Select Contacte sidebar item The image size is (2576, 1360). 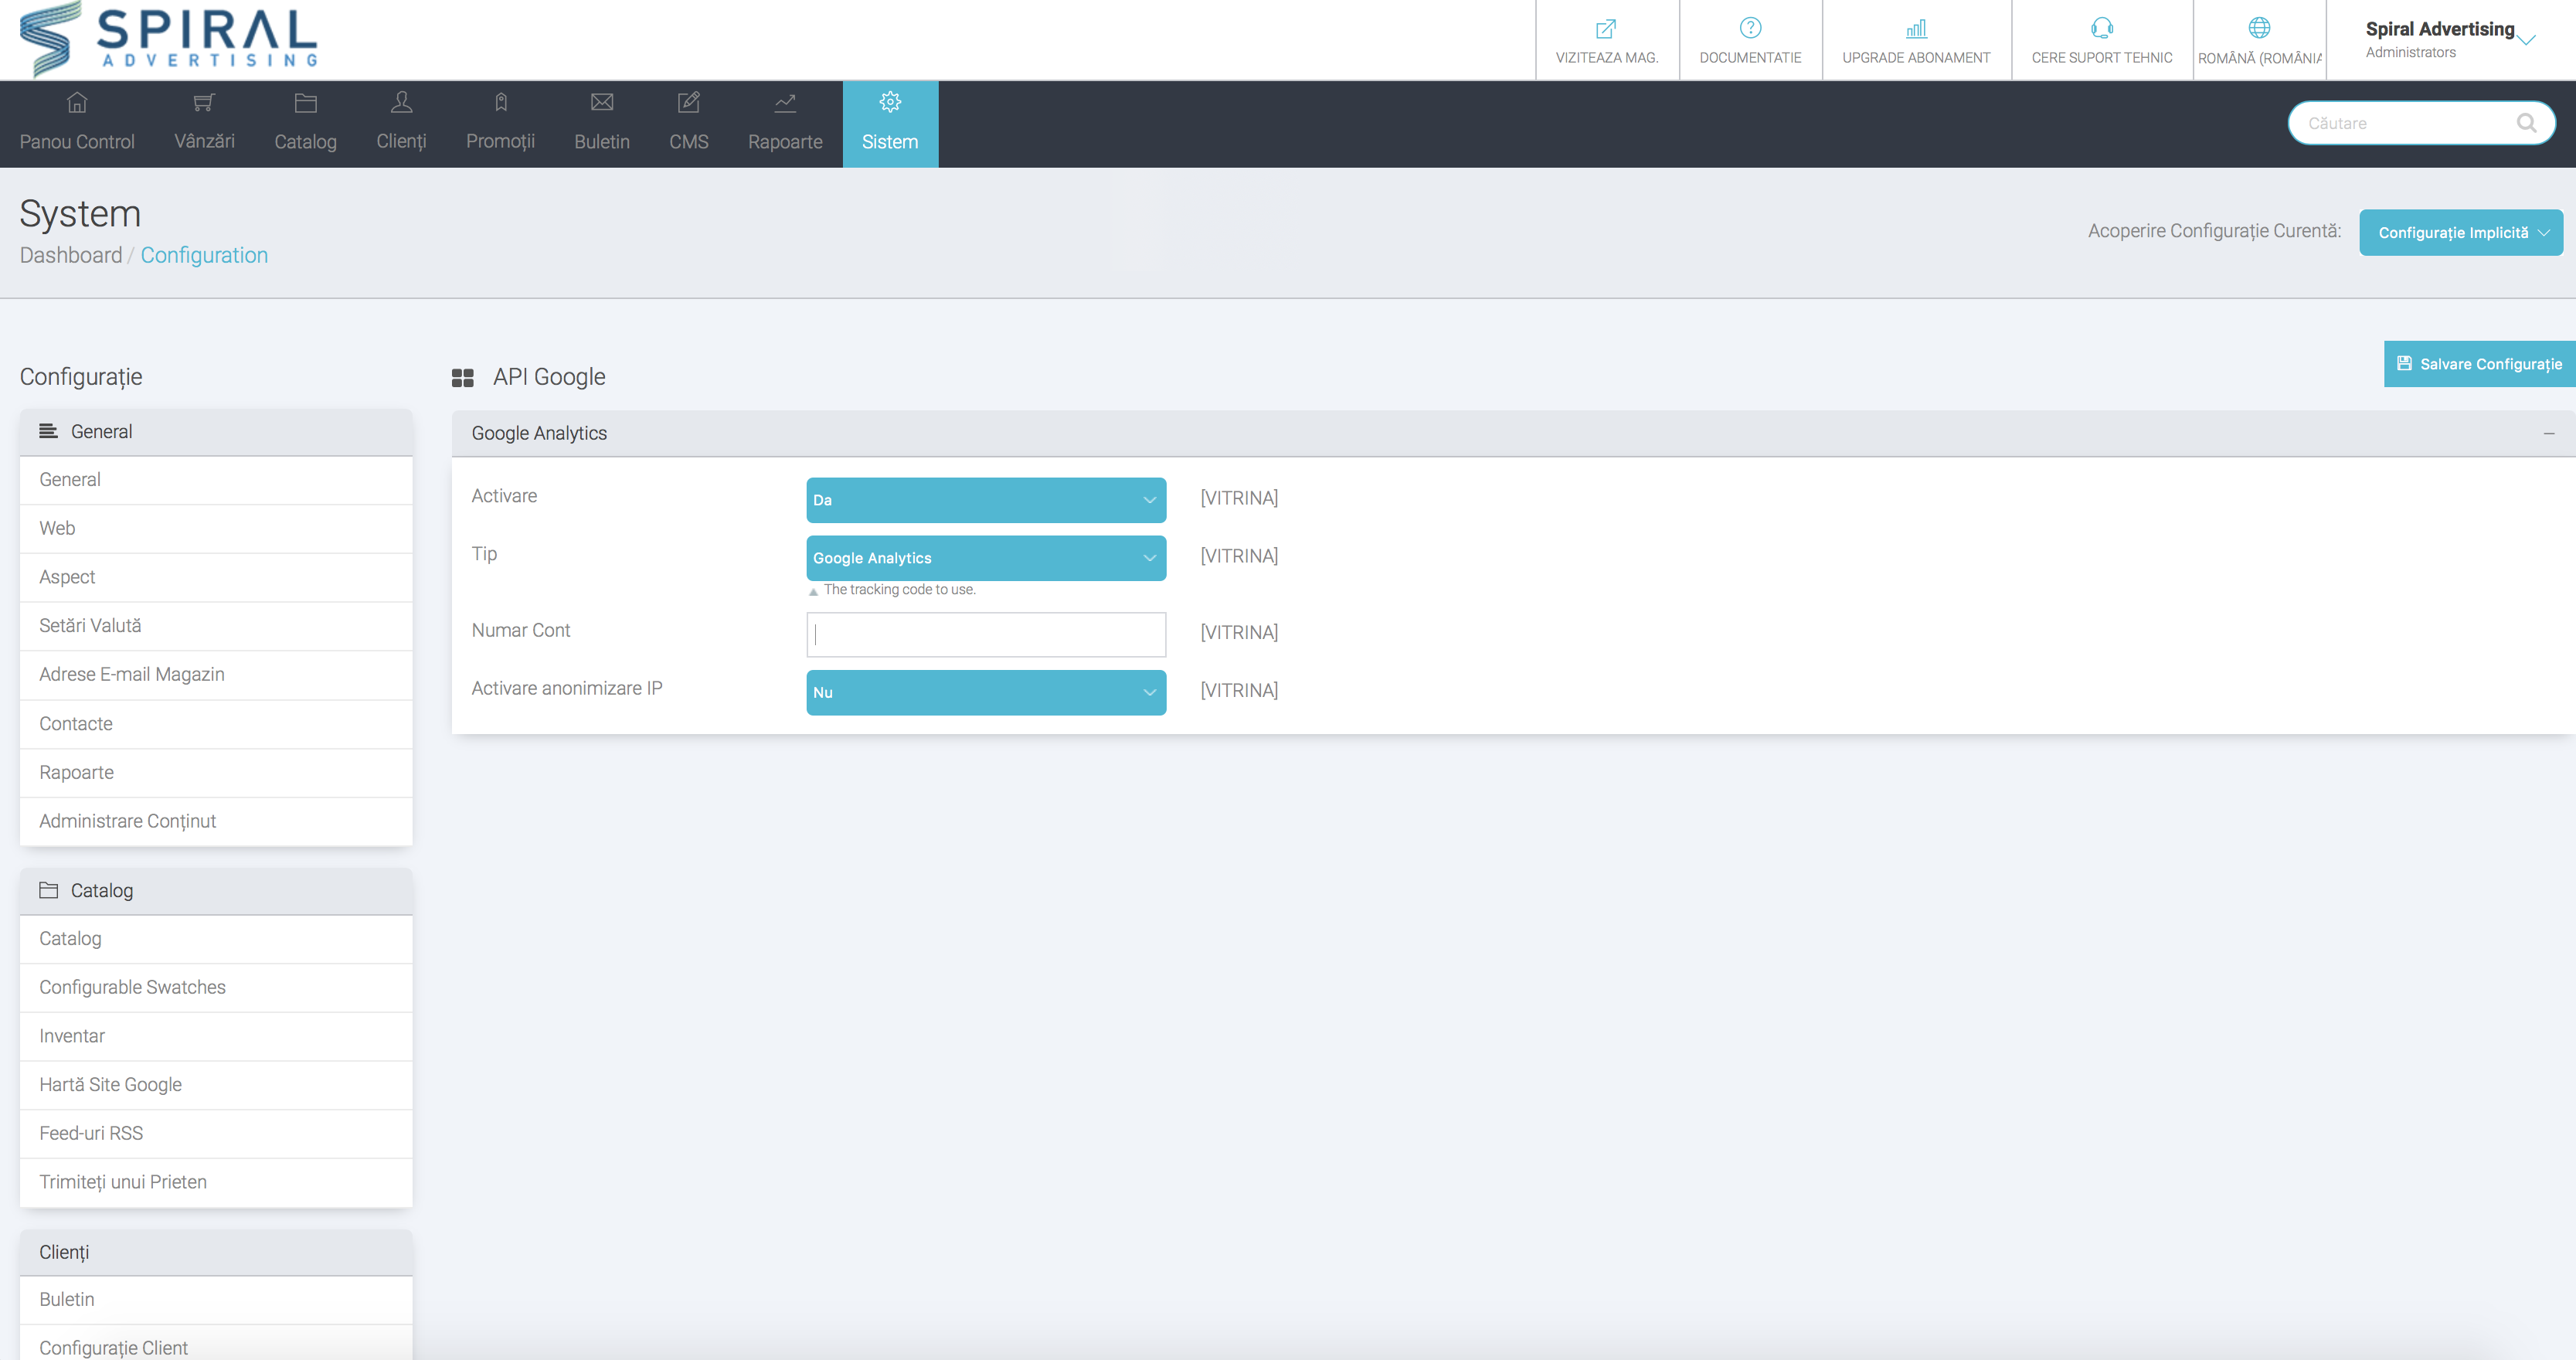216,724
